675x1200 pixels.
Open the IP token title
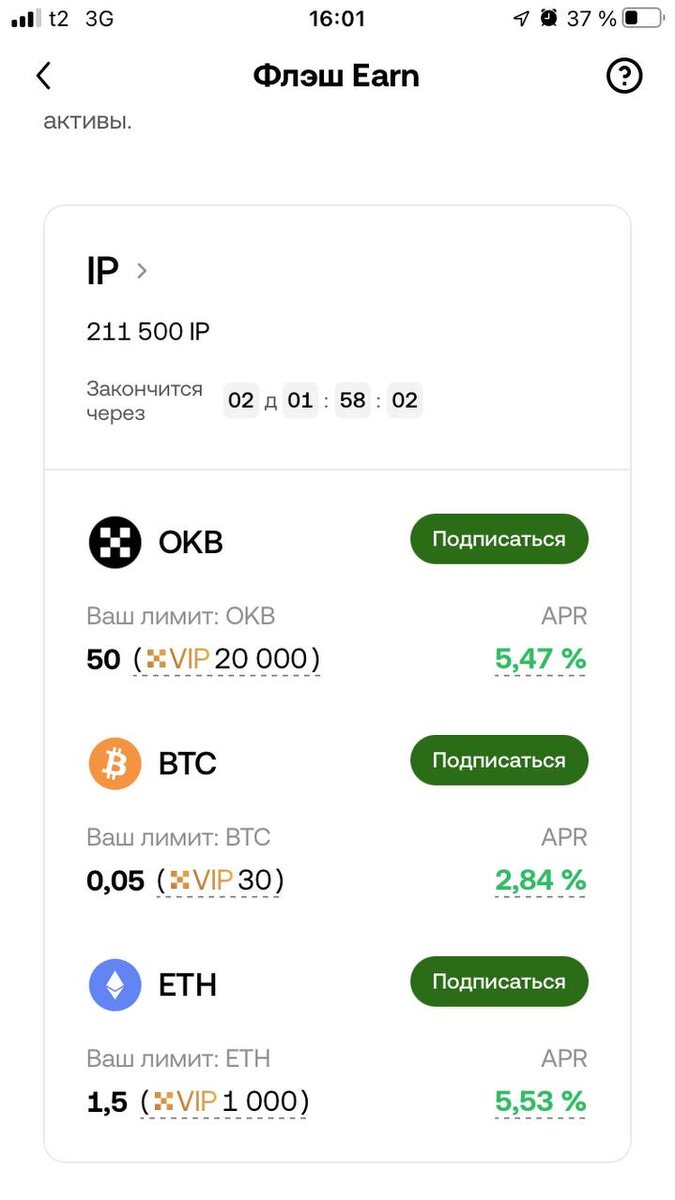103,271
